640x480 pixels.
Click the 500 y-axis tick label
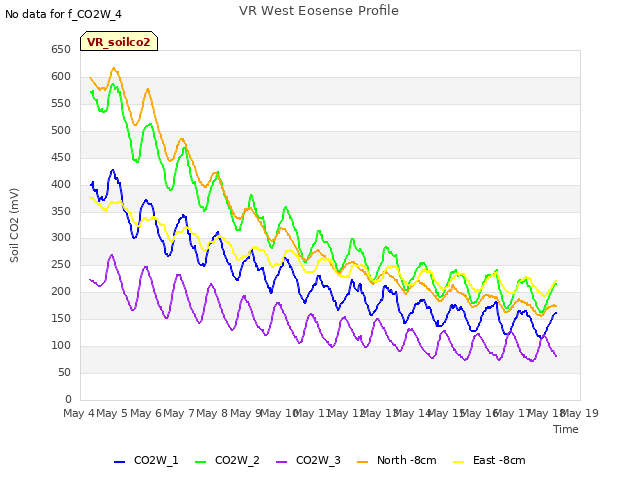[x=61, y=130]
